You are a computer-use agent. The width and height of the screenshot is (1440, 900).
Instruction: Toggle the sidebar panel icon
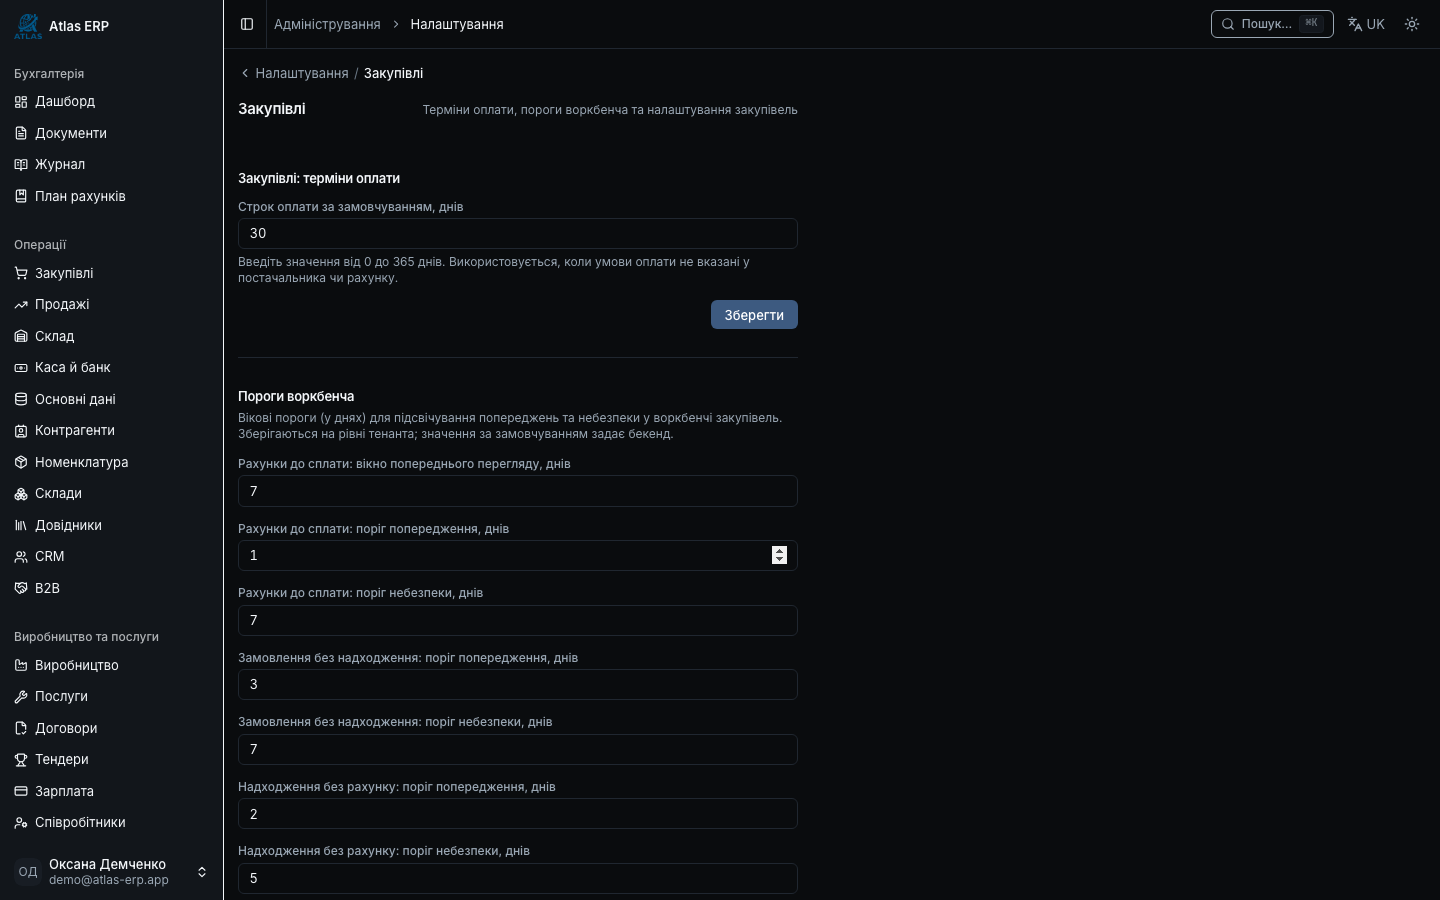(x=247, y=24)
